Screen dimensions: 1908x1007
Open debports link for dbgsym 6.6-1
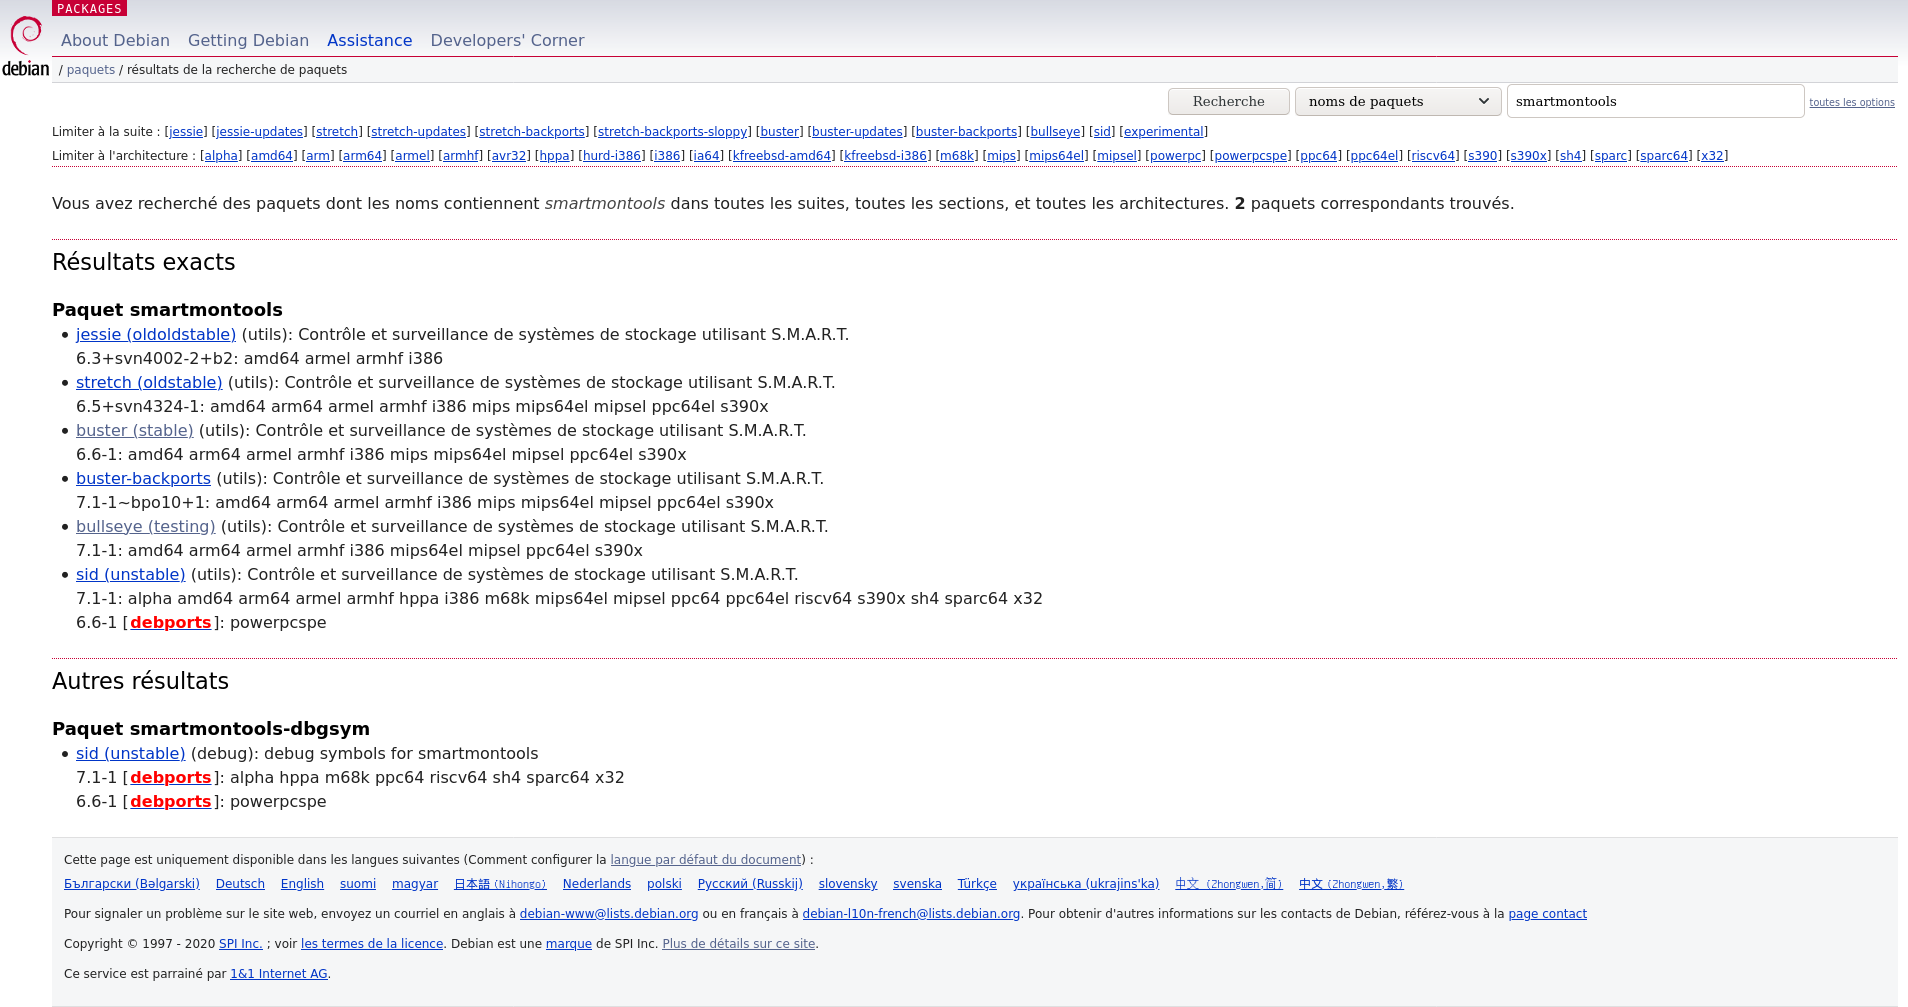pos(170,801)
